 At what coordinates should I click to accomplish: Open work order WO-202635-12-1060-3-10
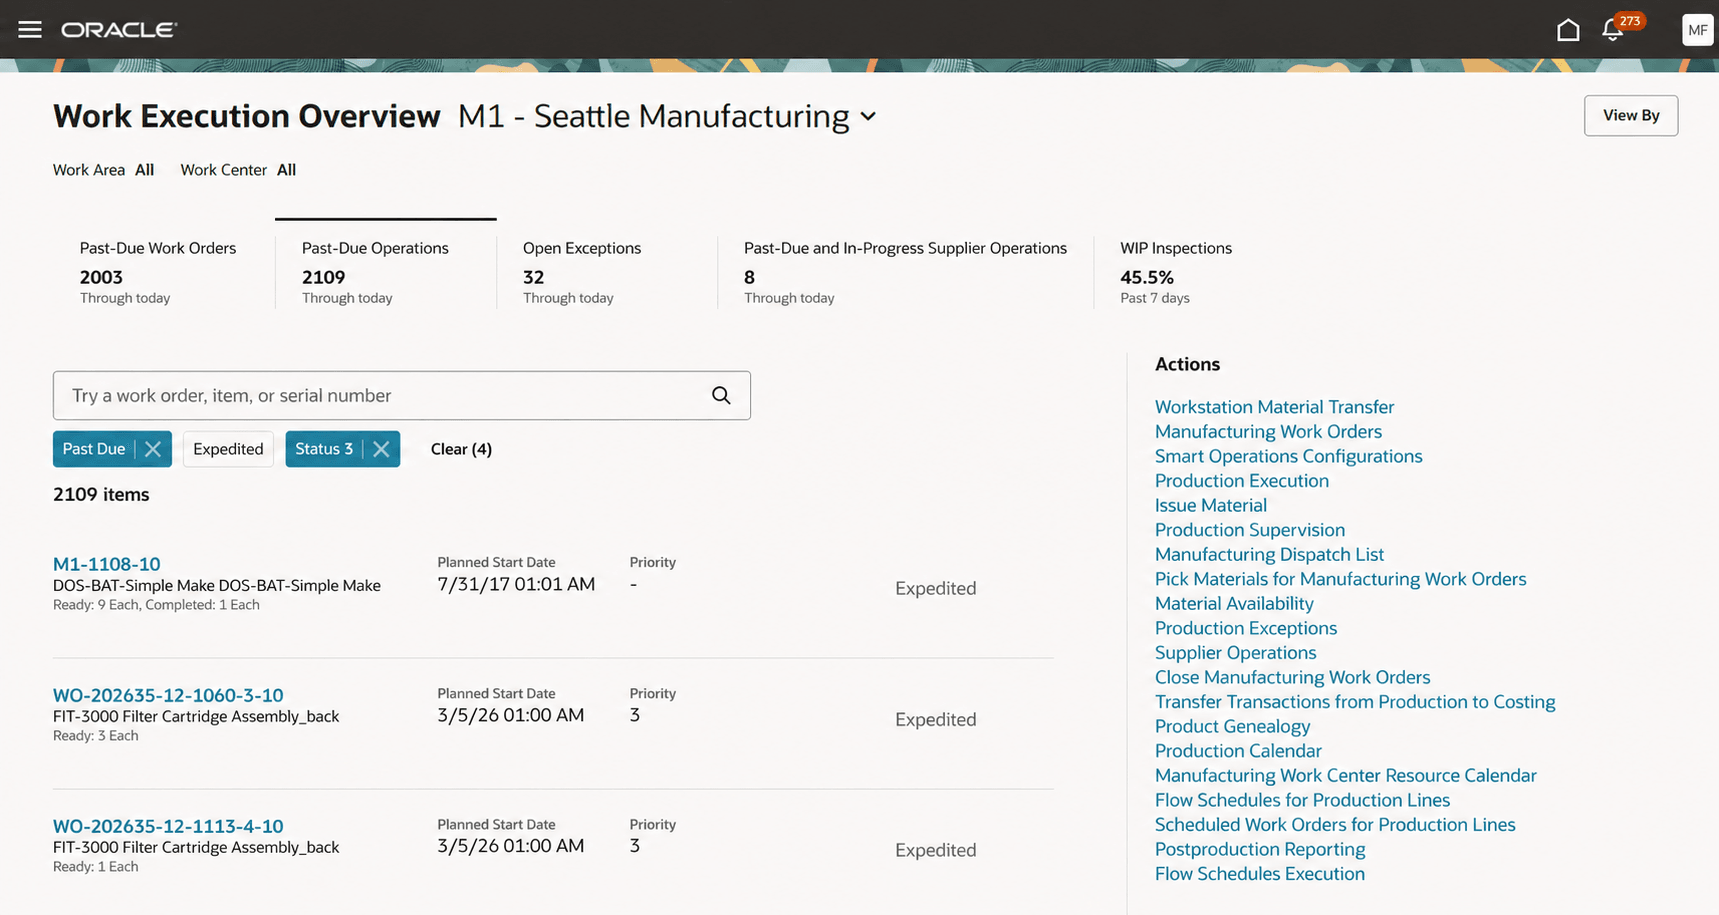(x=168, y=695)
